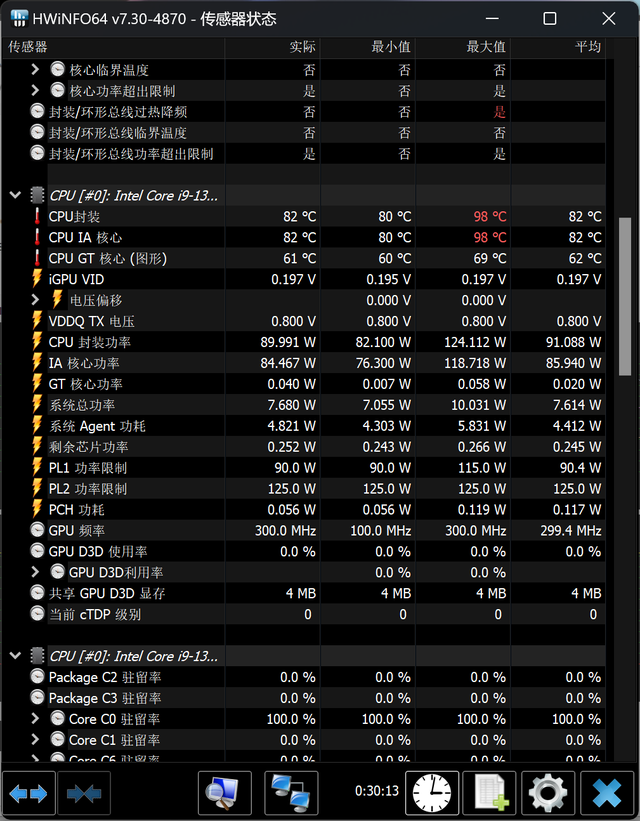640x821 pixels.
Task: Select the 封装/环形总线临界温度 row label
Action: point(118,132)
